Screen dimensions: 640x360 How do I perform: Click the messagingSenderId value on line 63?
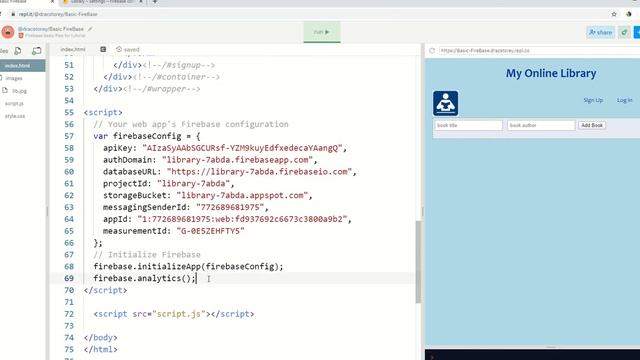230,207
